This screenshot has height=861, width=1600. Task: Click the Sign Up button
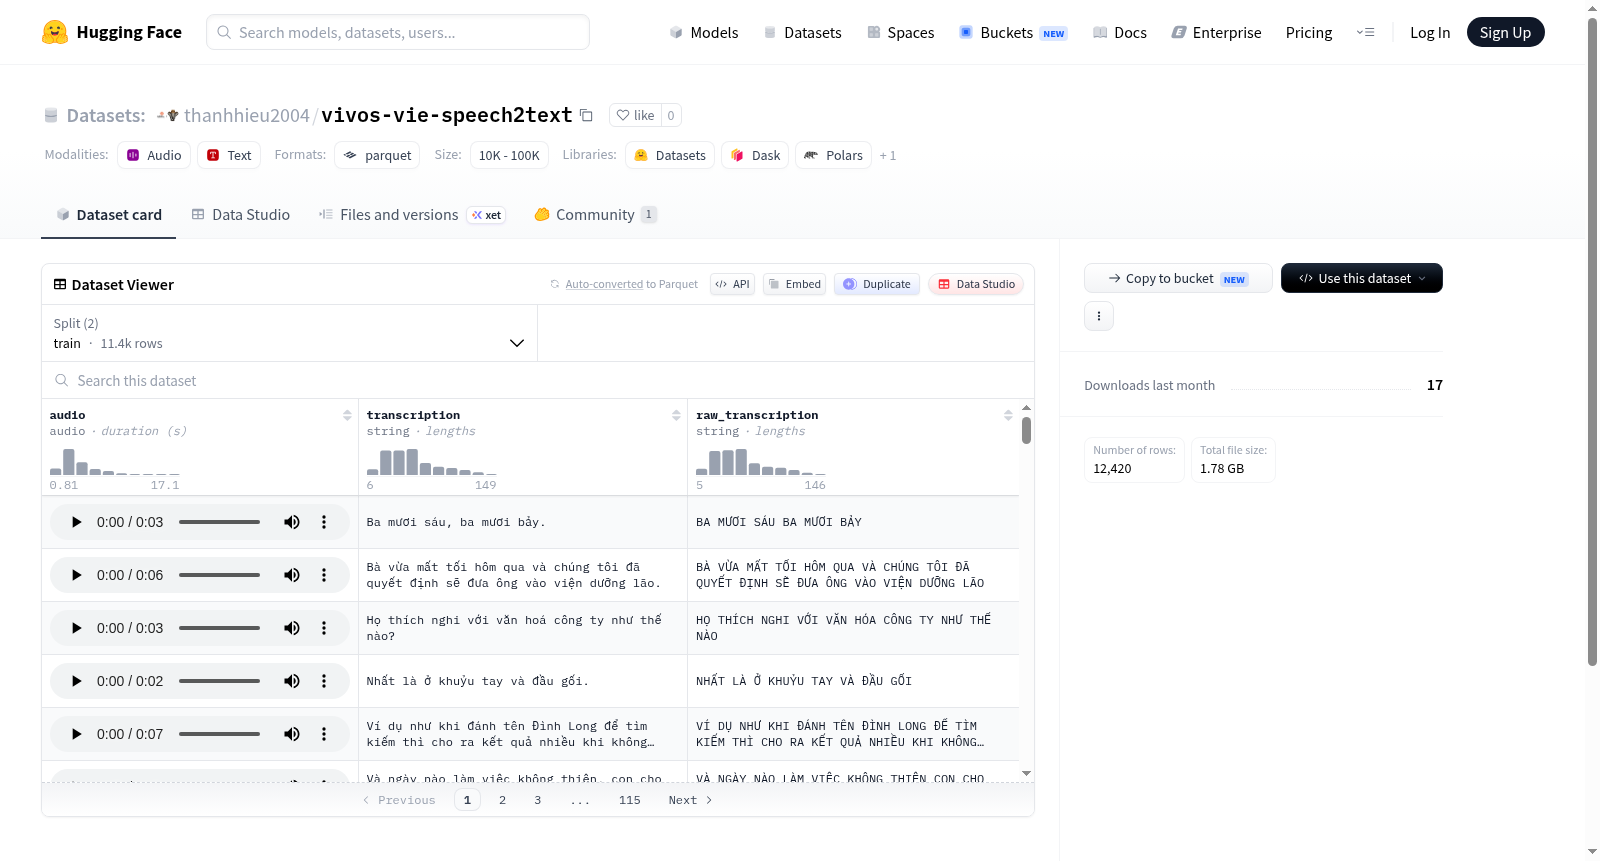1505,32
